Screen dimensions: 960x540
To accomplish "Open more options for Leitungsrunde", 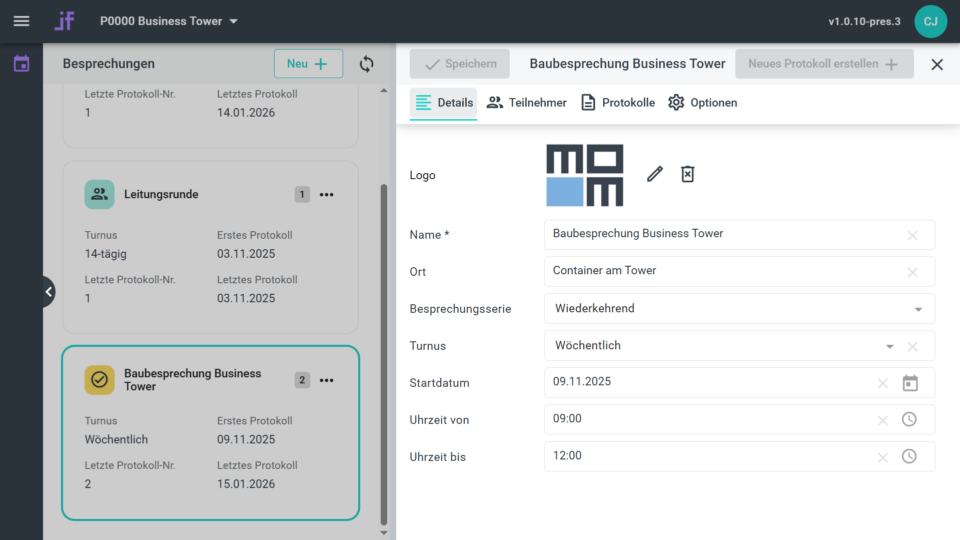I will click(327, 195).
